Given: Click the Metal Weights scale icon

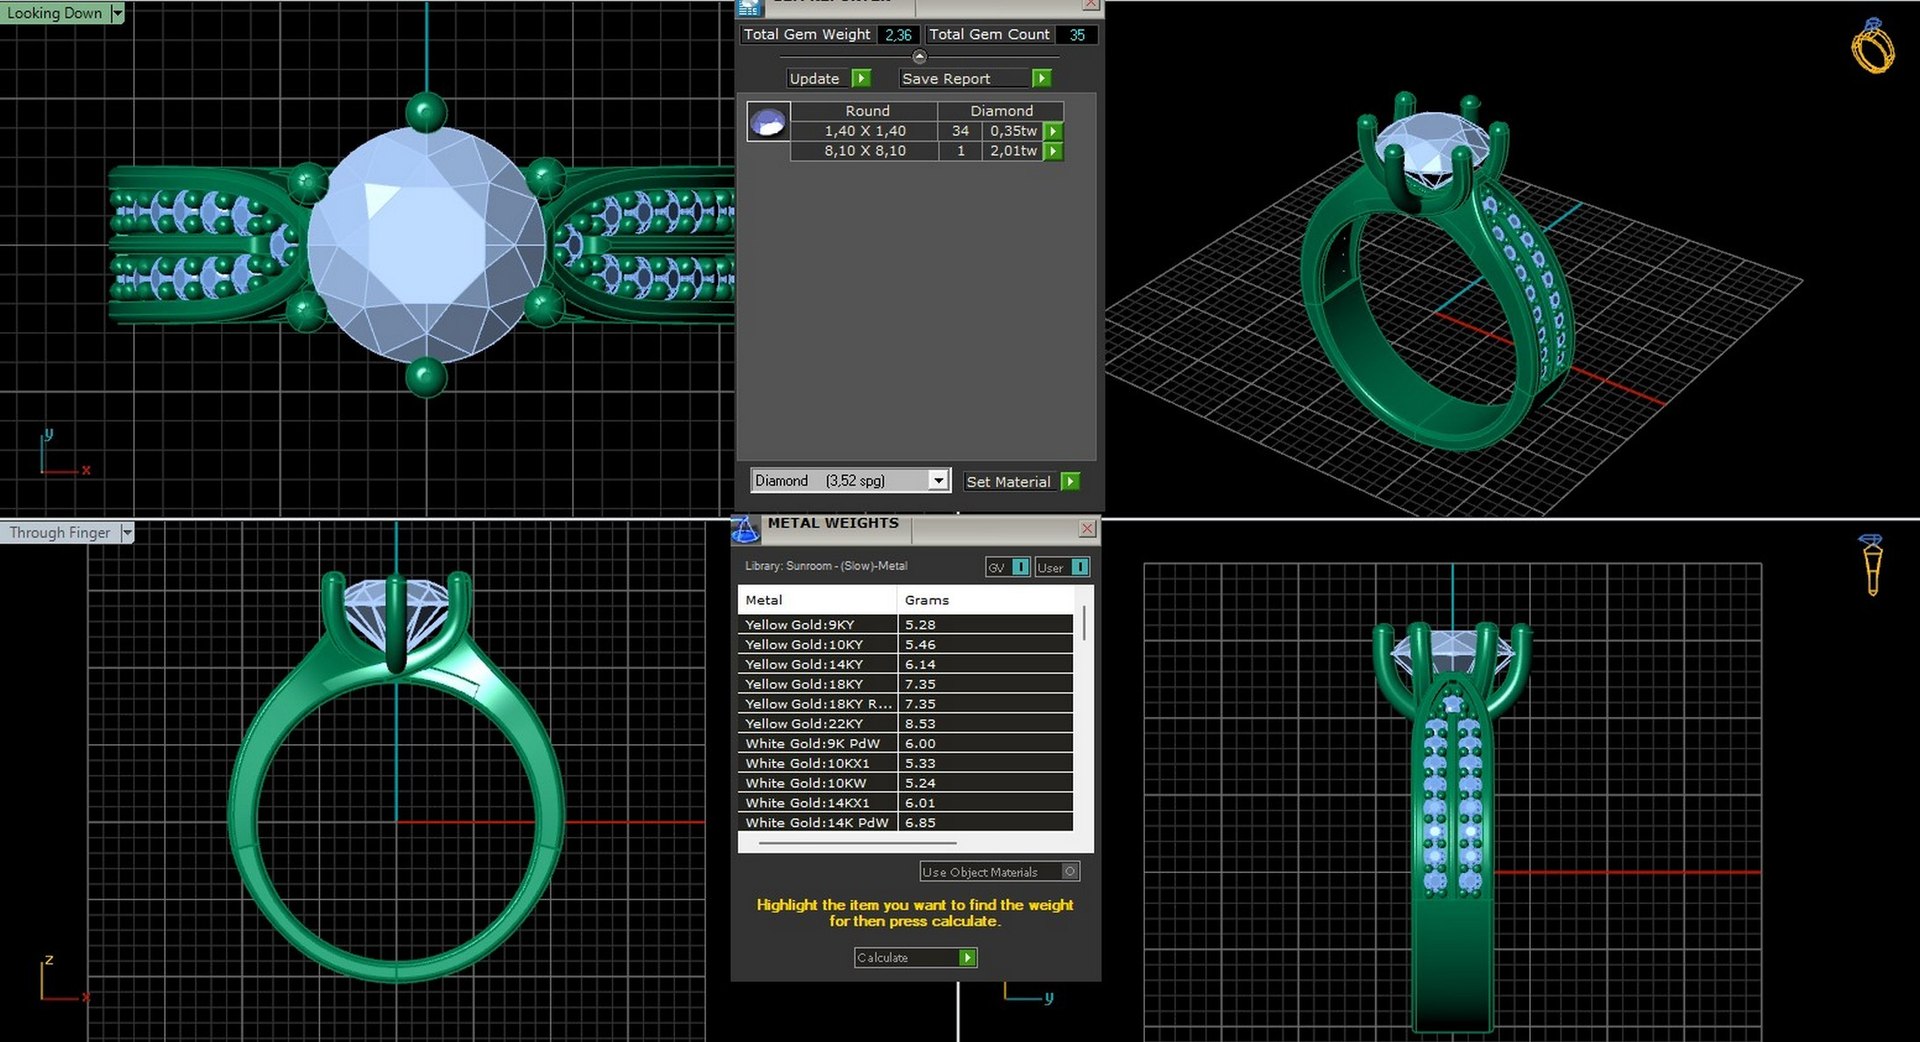Looking at the screenshot, I should point(746,530).
